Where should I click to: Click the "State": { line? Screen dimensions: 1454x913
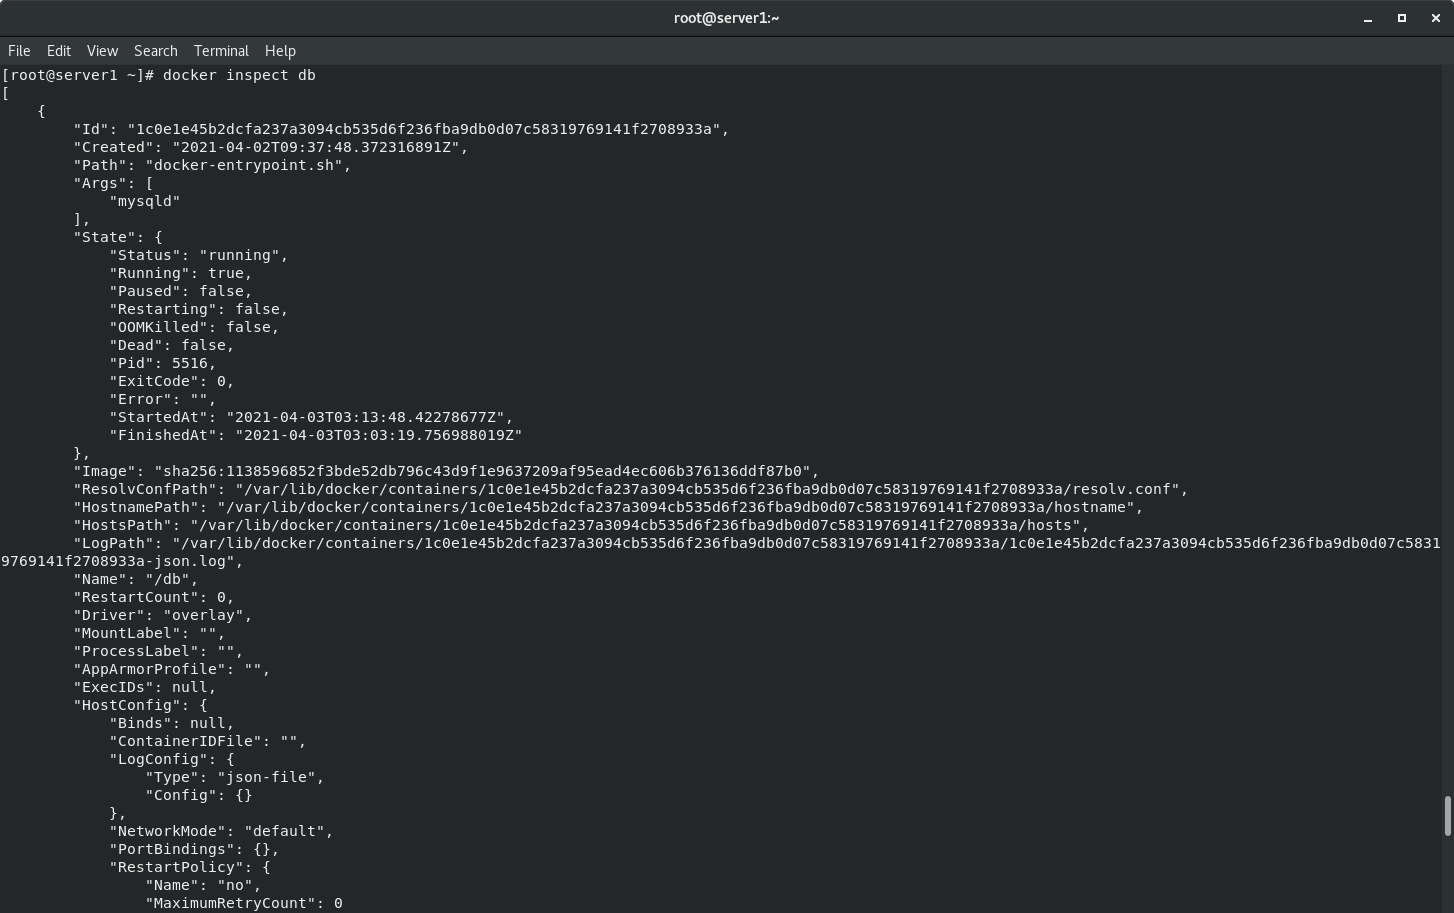[x=118, y=237]
